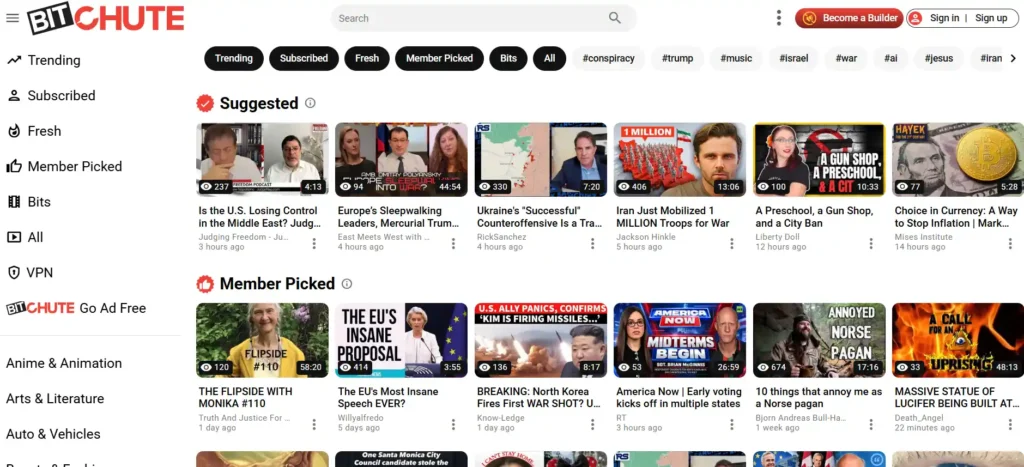Open options for 'EU's Most Insane Speech' video
This screenshot has width=1024, height=467.
pyautogui.click(x=453, y=425)
